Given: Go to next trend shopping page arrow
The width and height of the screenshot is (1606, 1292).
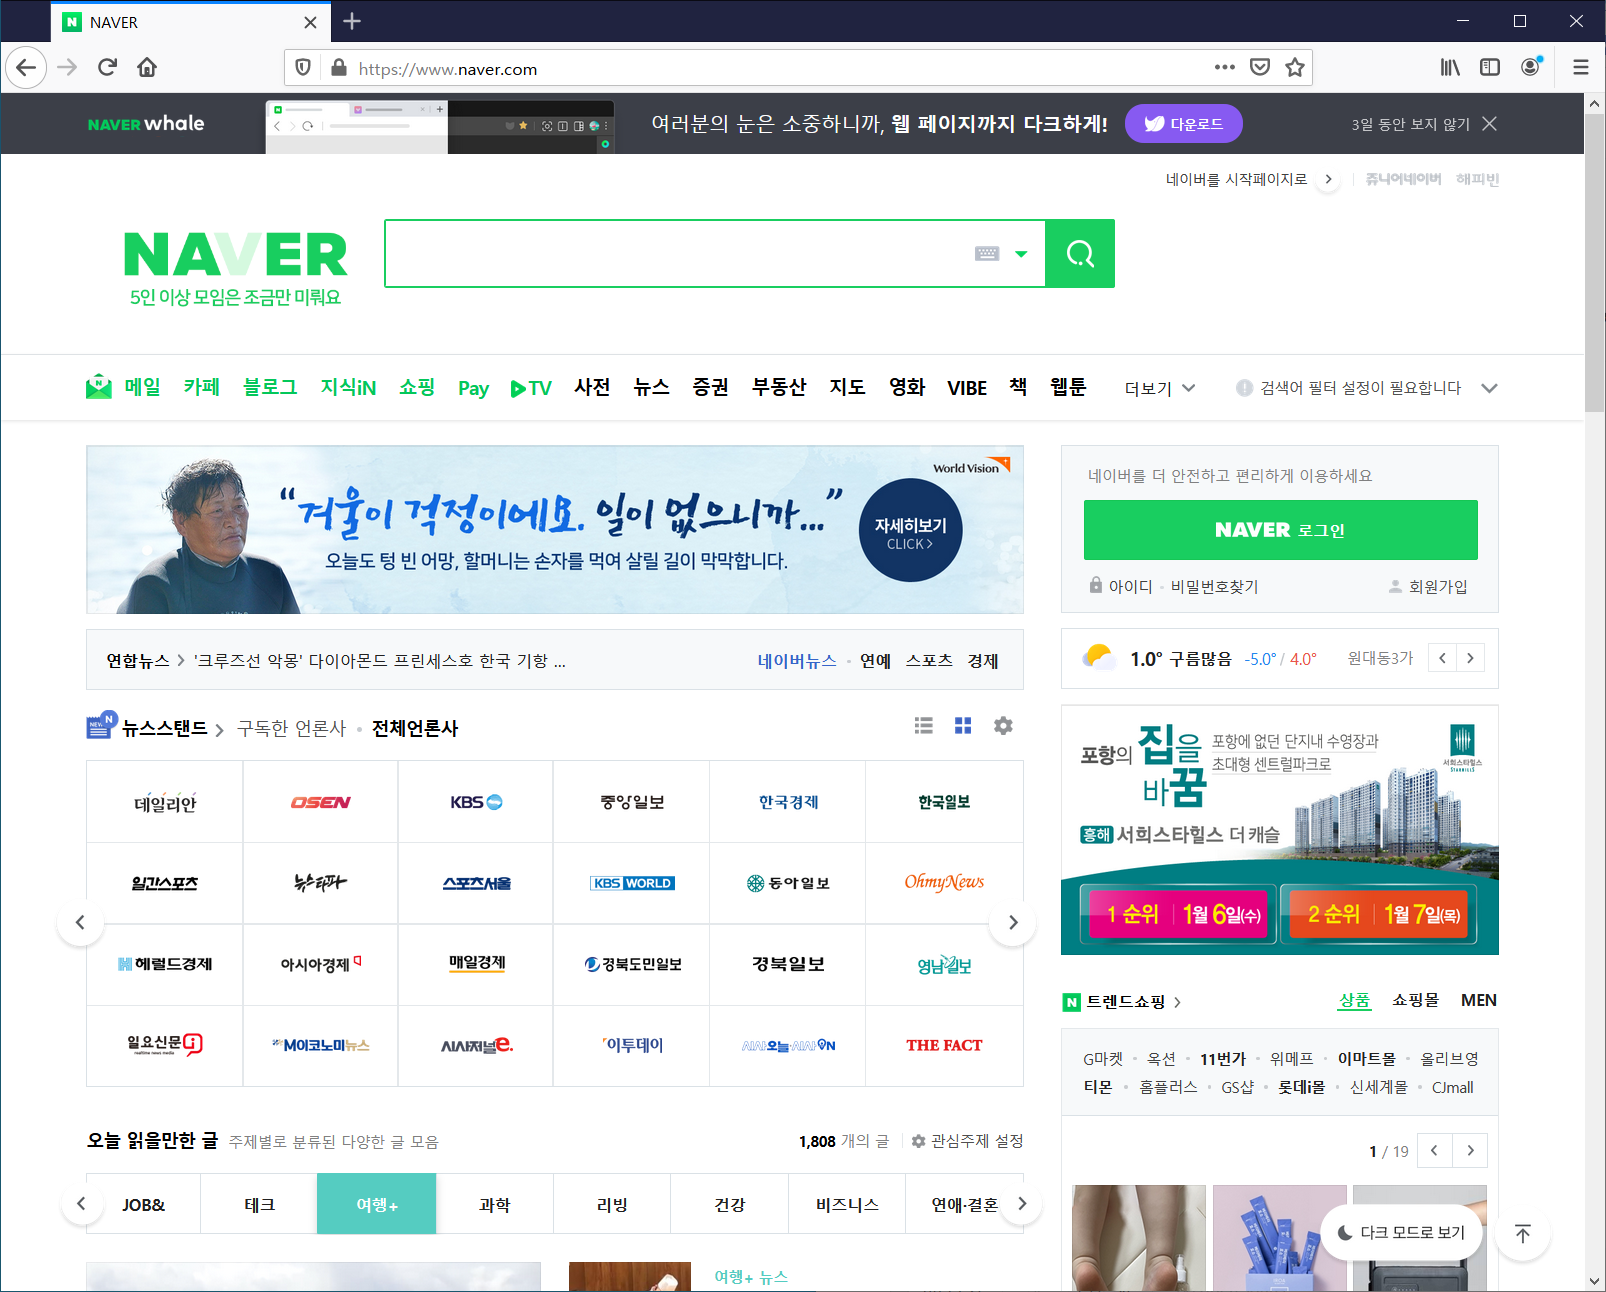Looking at the screenshot, I should (x=1470, y=1151).
